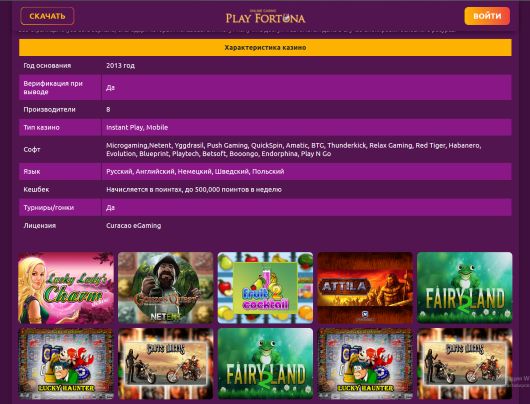Launch the first Lucky Haunter slot
The width and height of the screenshot is (530, 404).
(66, 364)
